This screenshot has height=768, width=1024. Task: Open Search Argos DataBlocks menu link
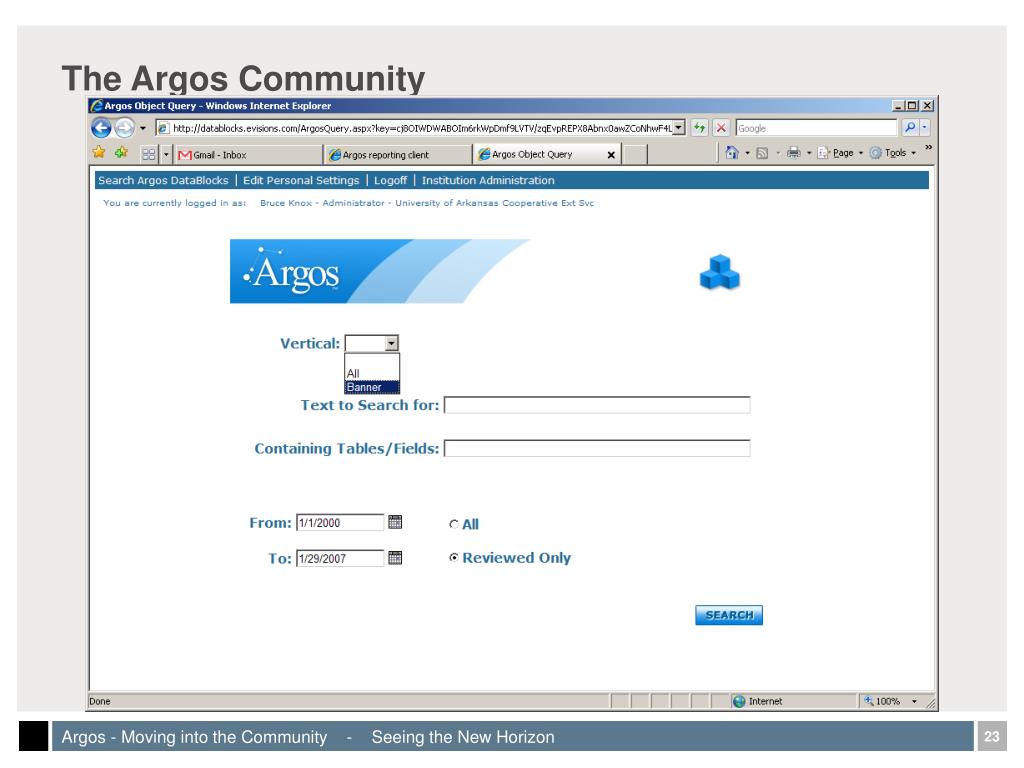(x=163, y=180)
